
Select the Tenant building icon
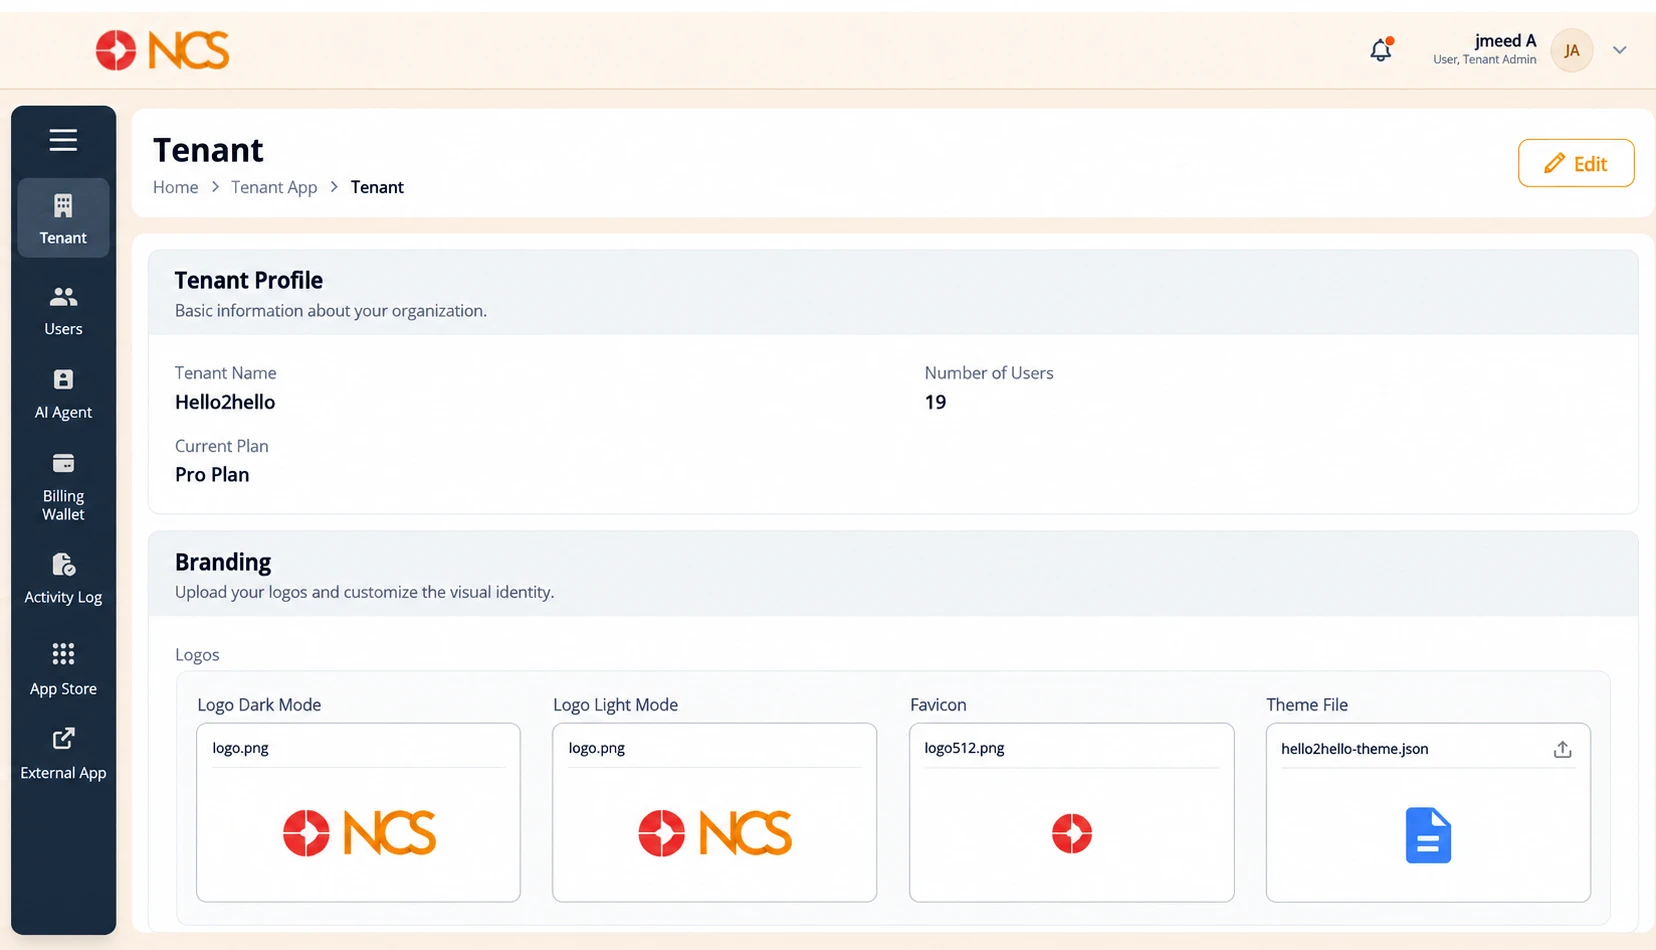coord(63,206)
